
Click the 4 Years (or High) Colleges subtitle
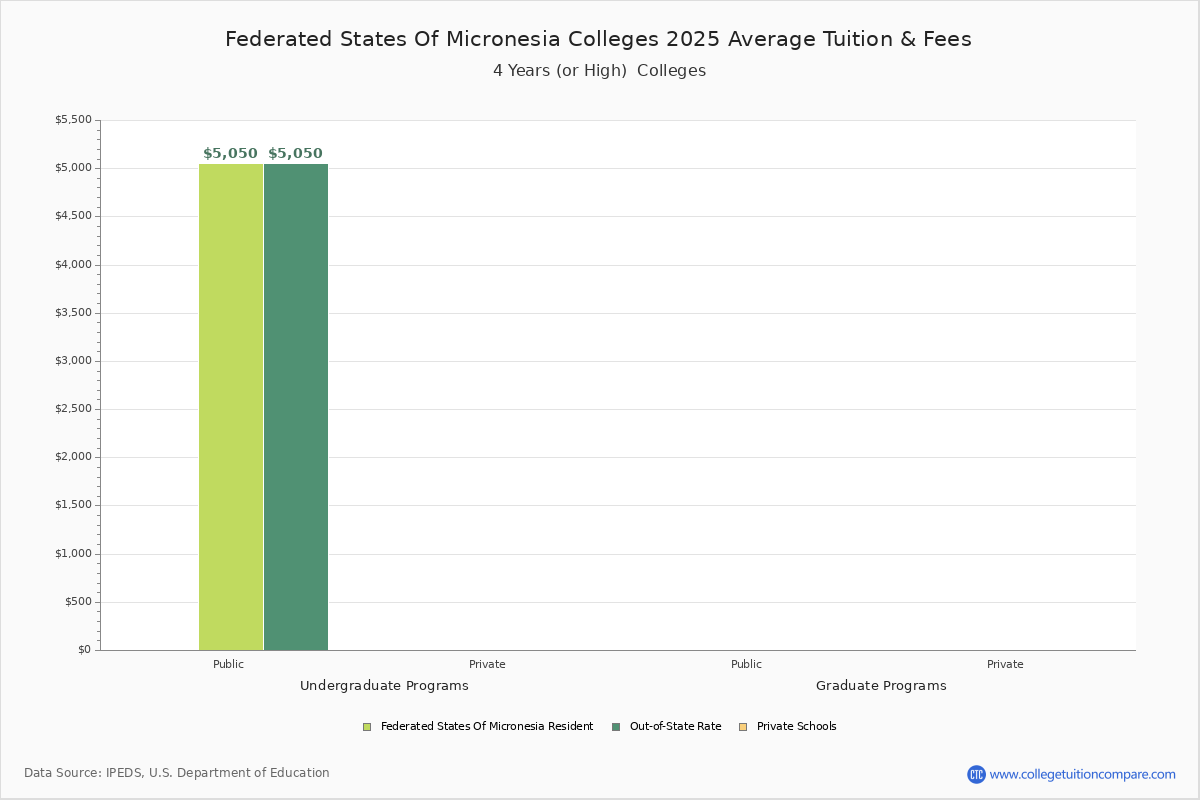(x=599, y=71)
